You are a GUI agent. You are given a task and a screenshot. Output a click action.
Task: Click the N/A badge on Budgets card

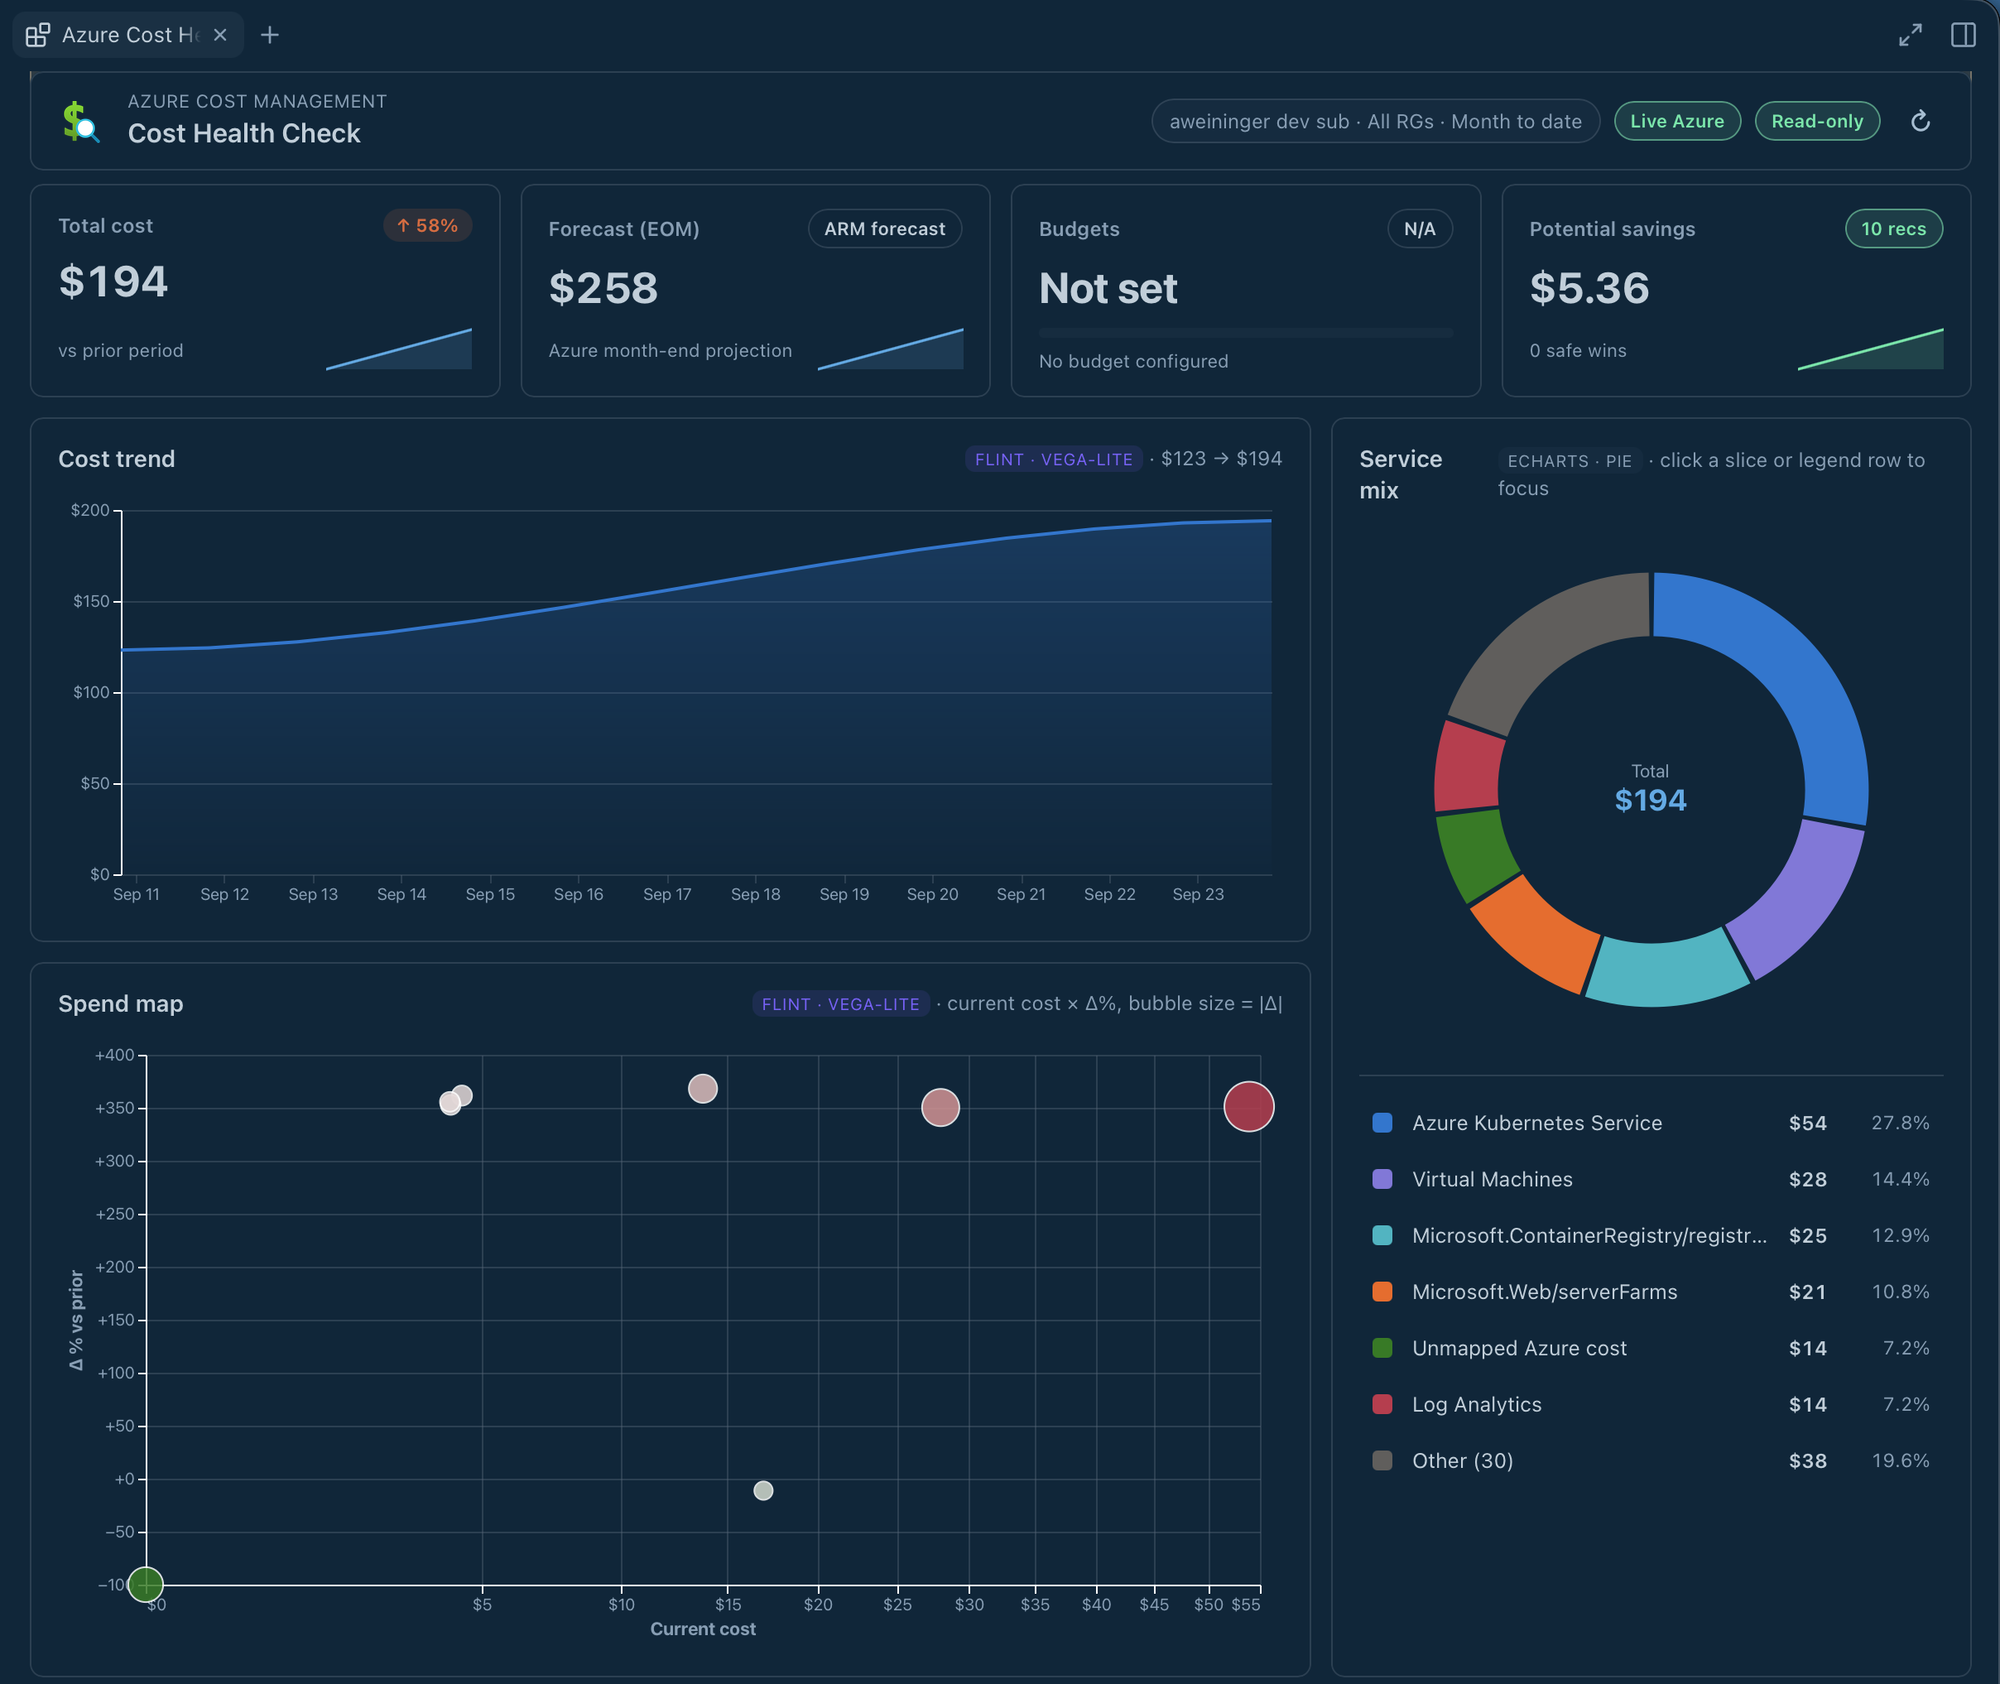tap(1419, 229)
